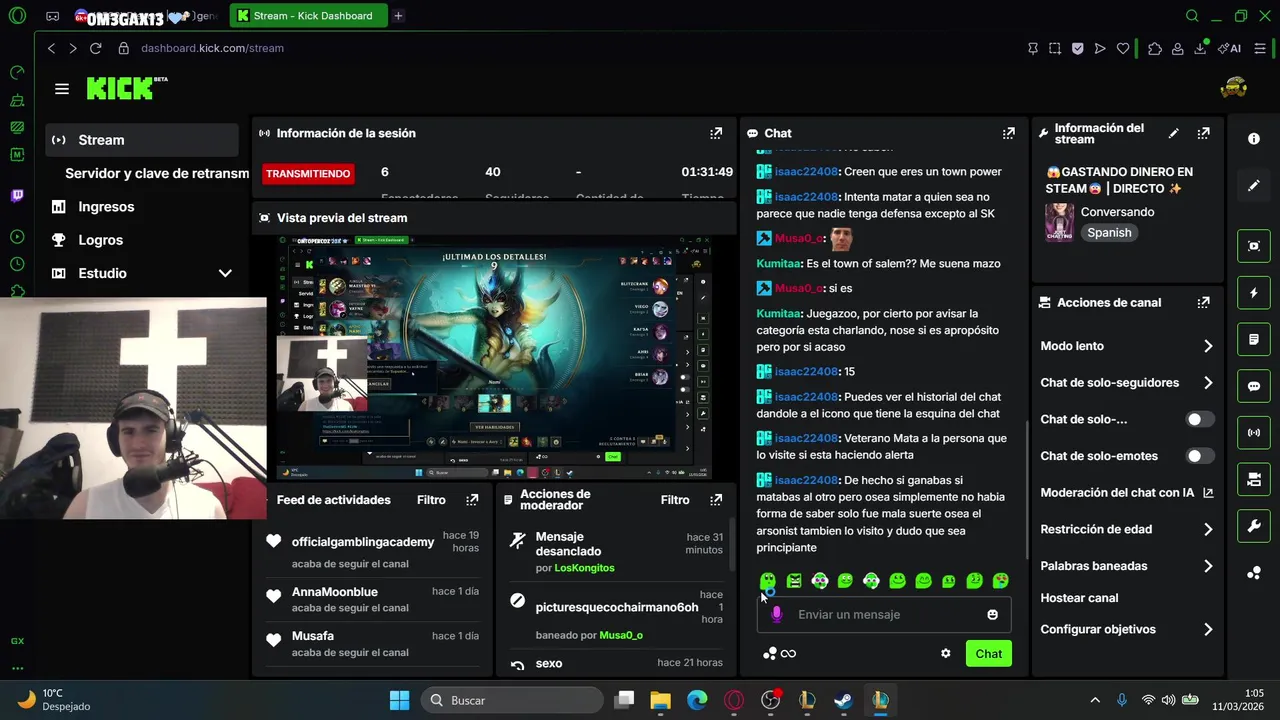This screenshot has width=1280, height=720.
Task: Click the infinity icon below chat input
Action: coord(789,654)
